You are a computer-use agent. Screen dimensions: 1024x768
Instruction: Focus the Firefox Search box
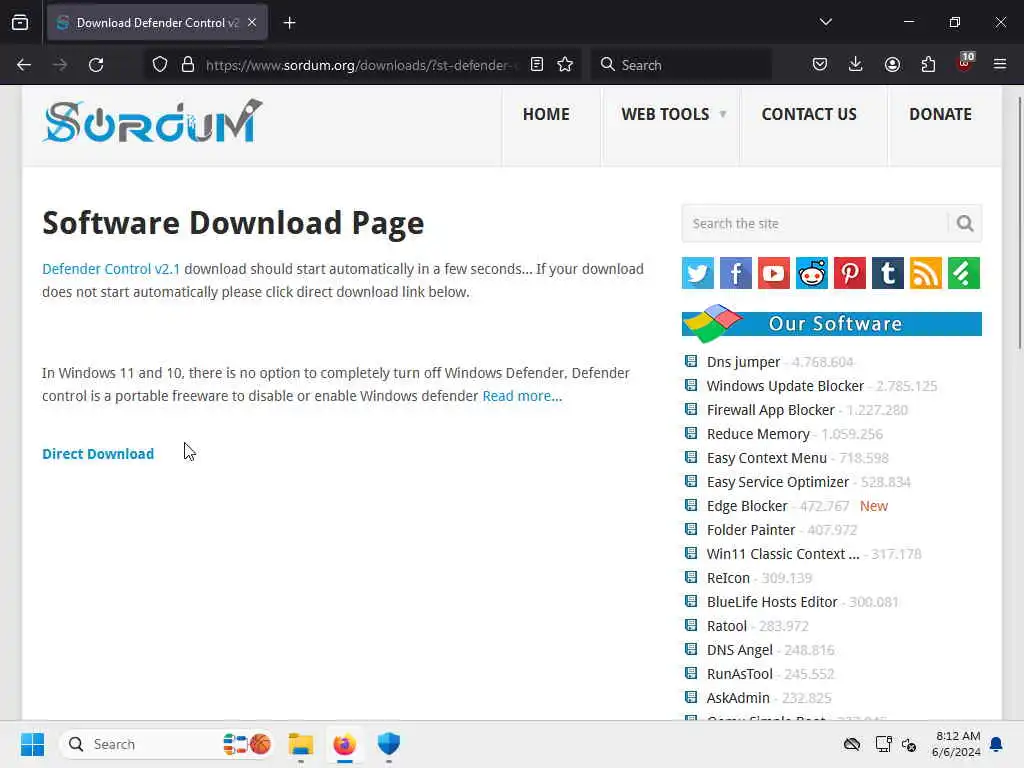[681, 65]
